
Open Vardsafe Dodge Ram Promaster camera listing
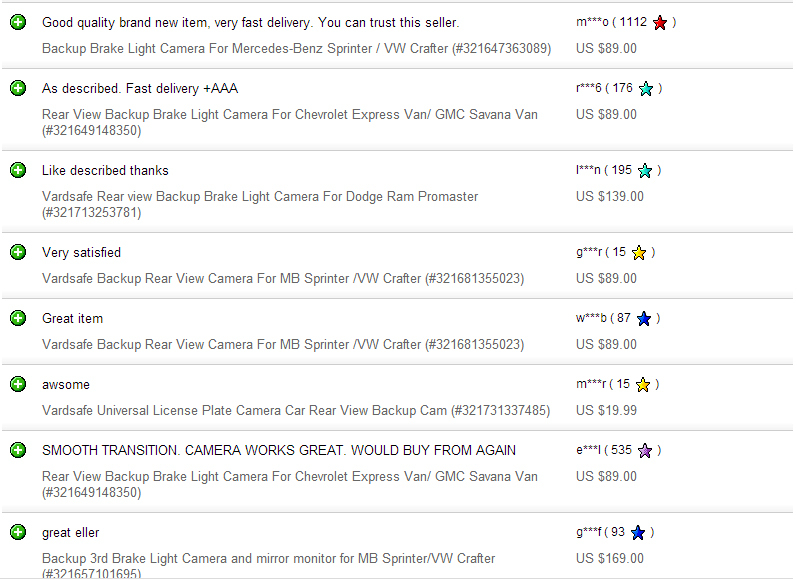(260, 204)
